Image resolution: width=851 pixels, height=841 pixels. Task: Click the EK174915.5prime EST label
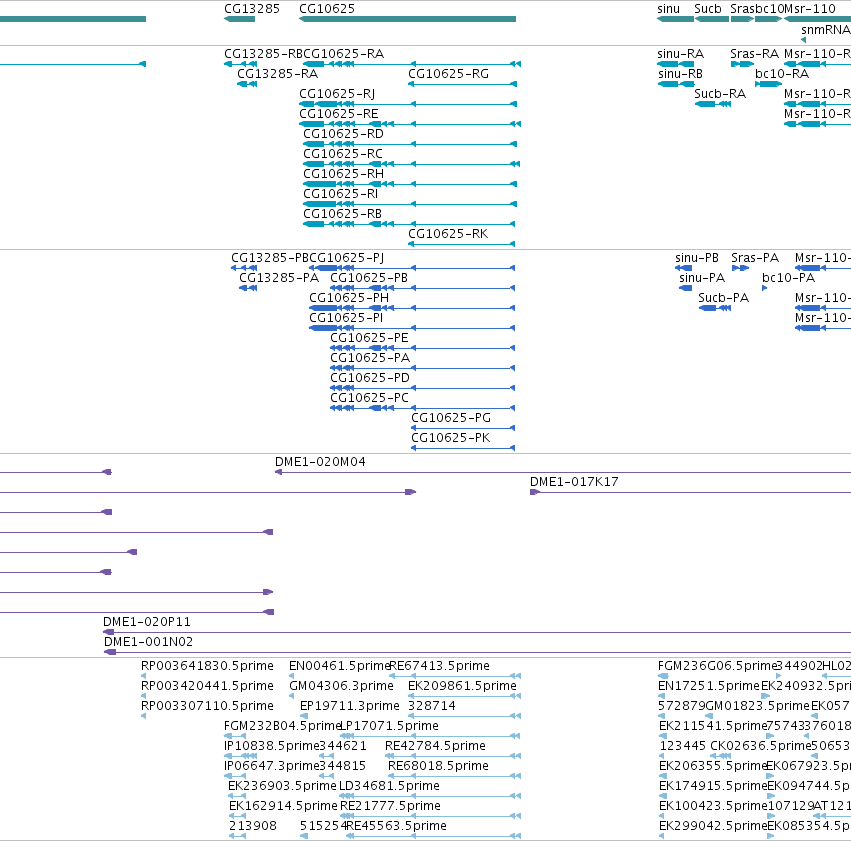tap(712, 786)
